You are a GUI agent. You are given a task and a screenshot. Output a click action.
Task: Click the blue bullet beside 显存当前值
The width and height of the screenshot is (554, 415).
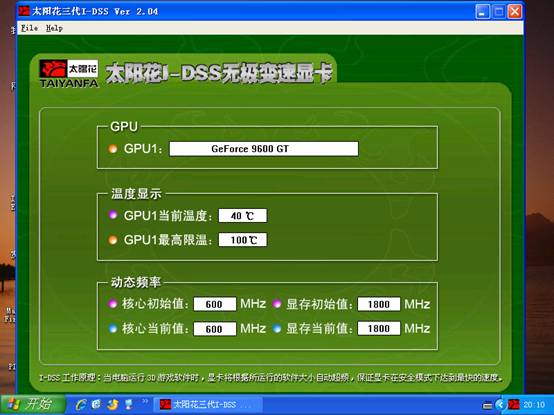coord(277,329)
